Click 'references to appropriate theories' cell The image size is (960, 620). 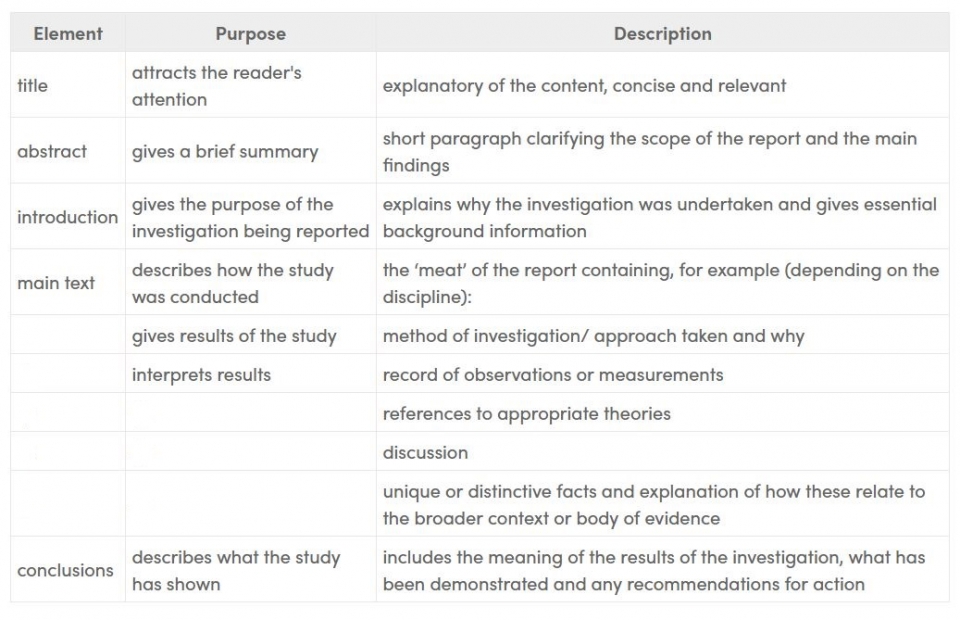[x=662, y=413]
